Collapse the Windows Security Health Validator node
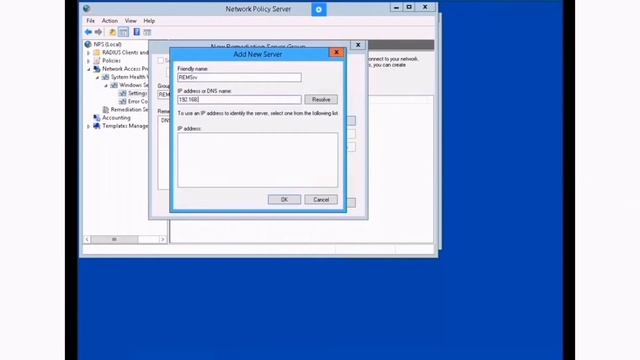This screenshot has height=360, width=640. 106,85
